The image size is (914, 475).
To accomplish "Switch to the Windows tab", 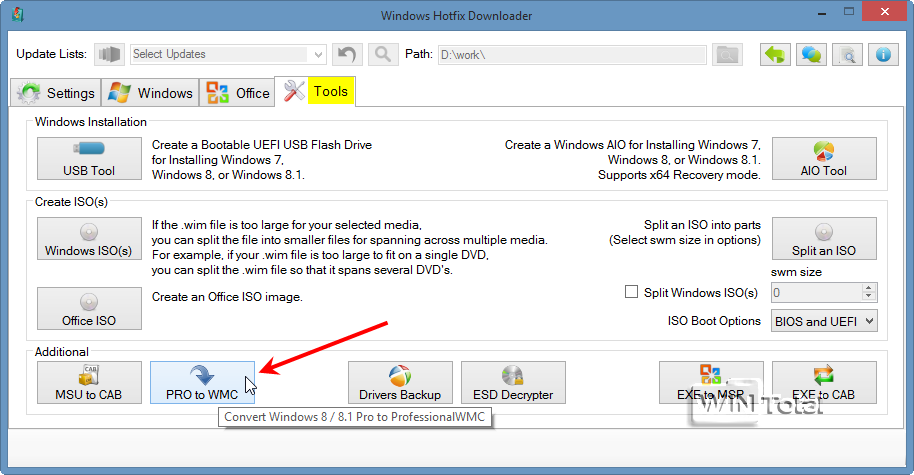I will pyautogui.click(x=150, y=93).
